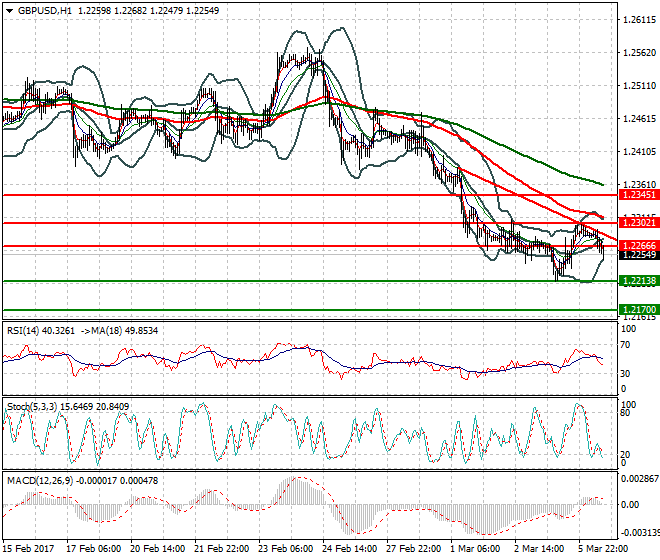Select the Stochastic 80 level scale value
Screen dimensions: 660x560
tap(625, 413)
